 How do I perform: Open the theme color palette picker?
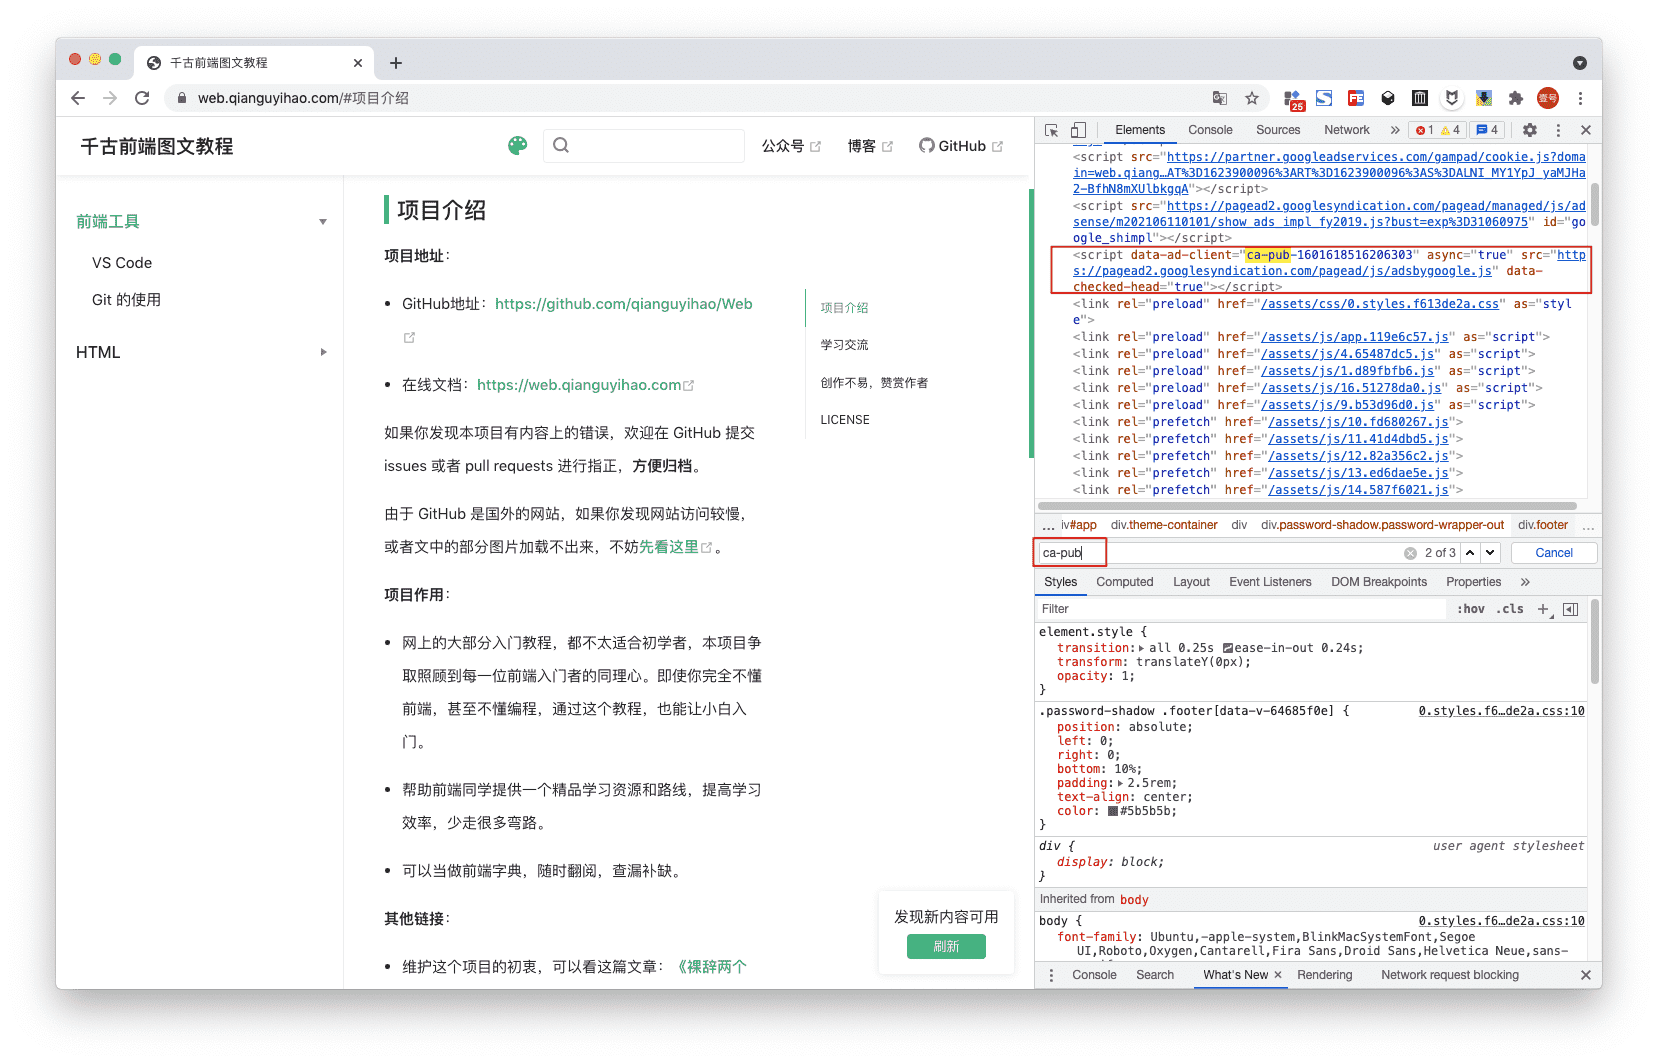[517, 146]
